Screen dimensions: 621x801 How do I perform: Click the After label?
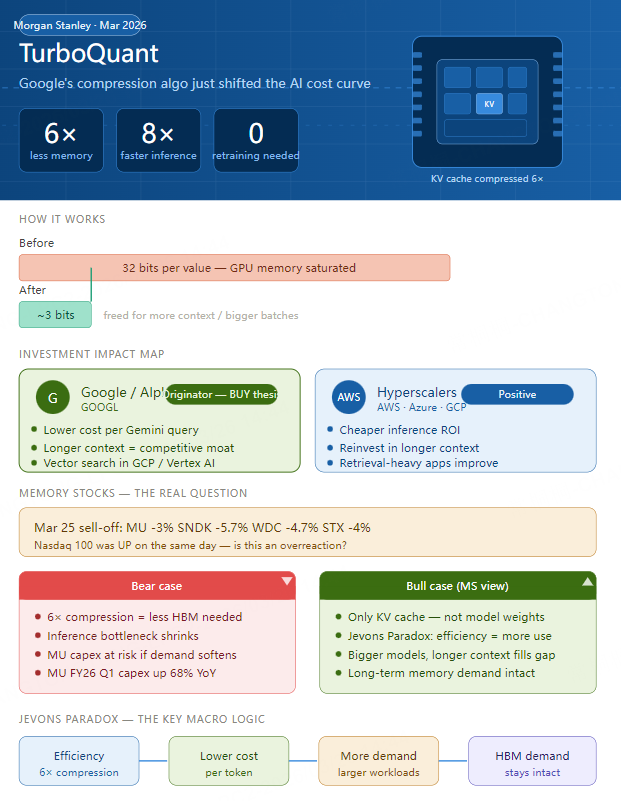click(x=32, y=290)
